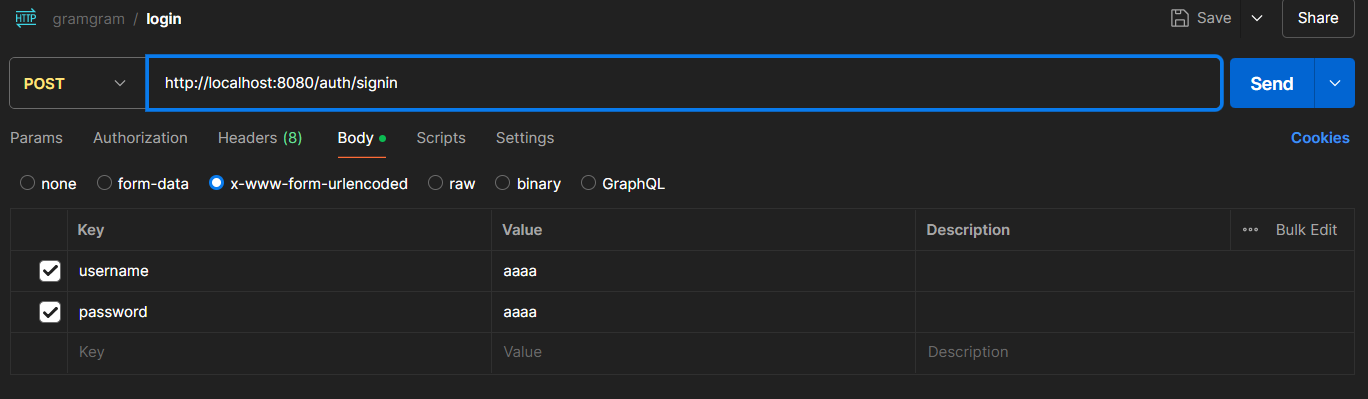Switch to the Params tab
Screen dimensions: 1368x399
[36, 138]
